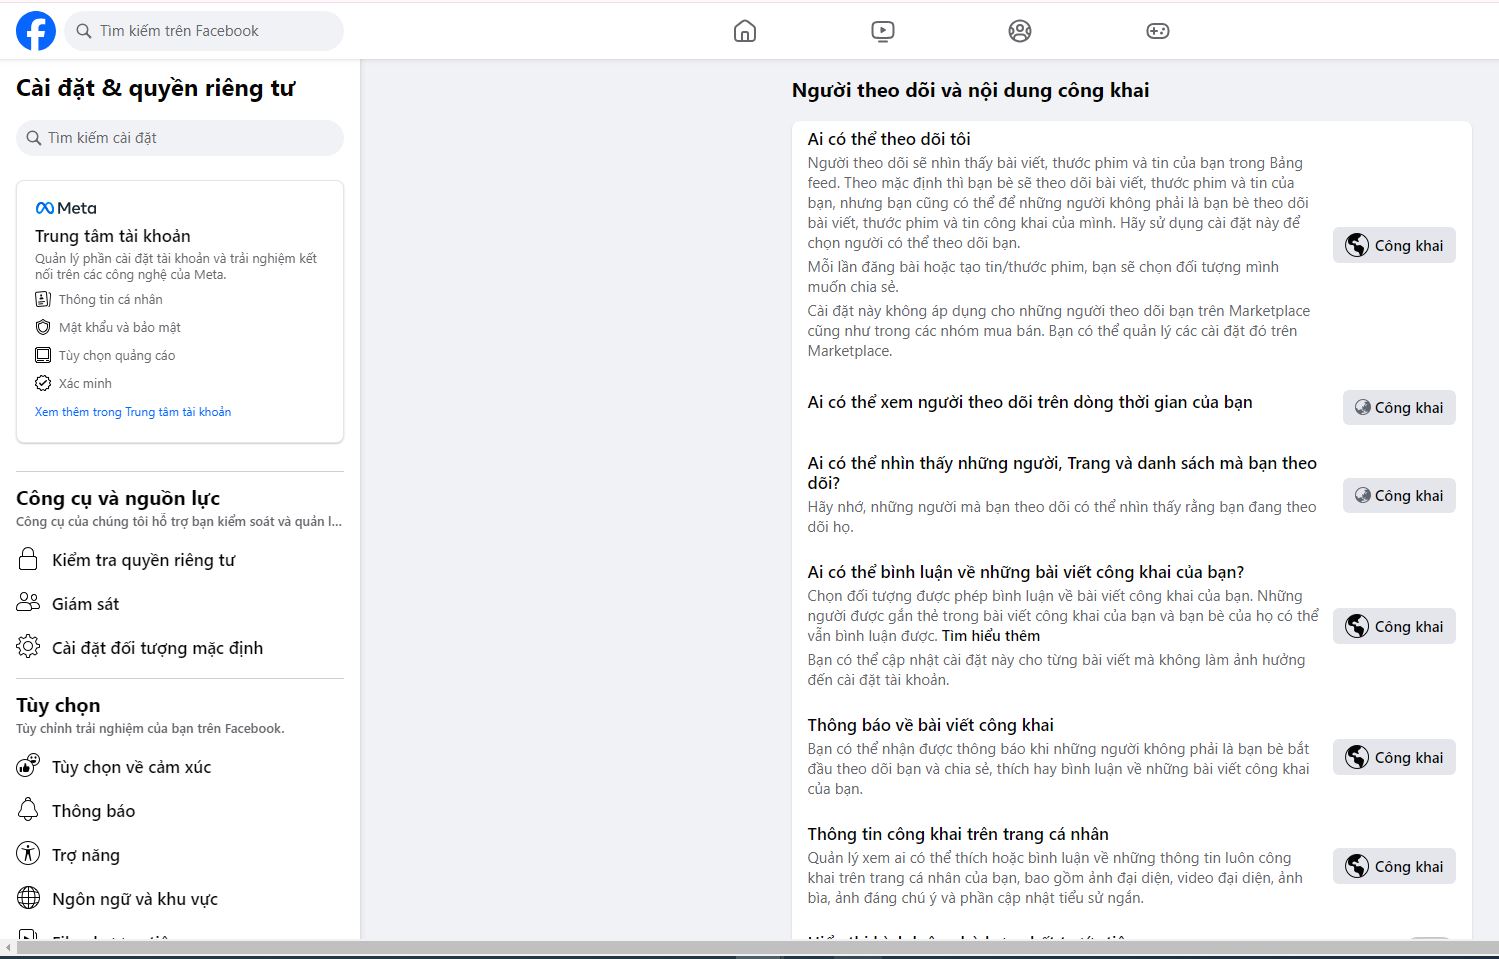Click the Công cụ và nguồn lực heading

(118, 498)
